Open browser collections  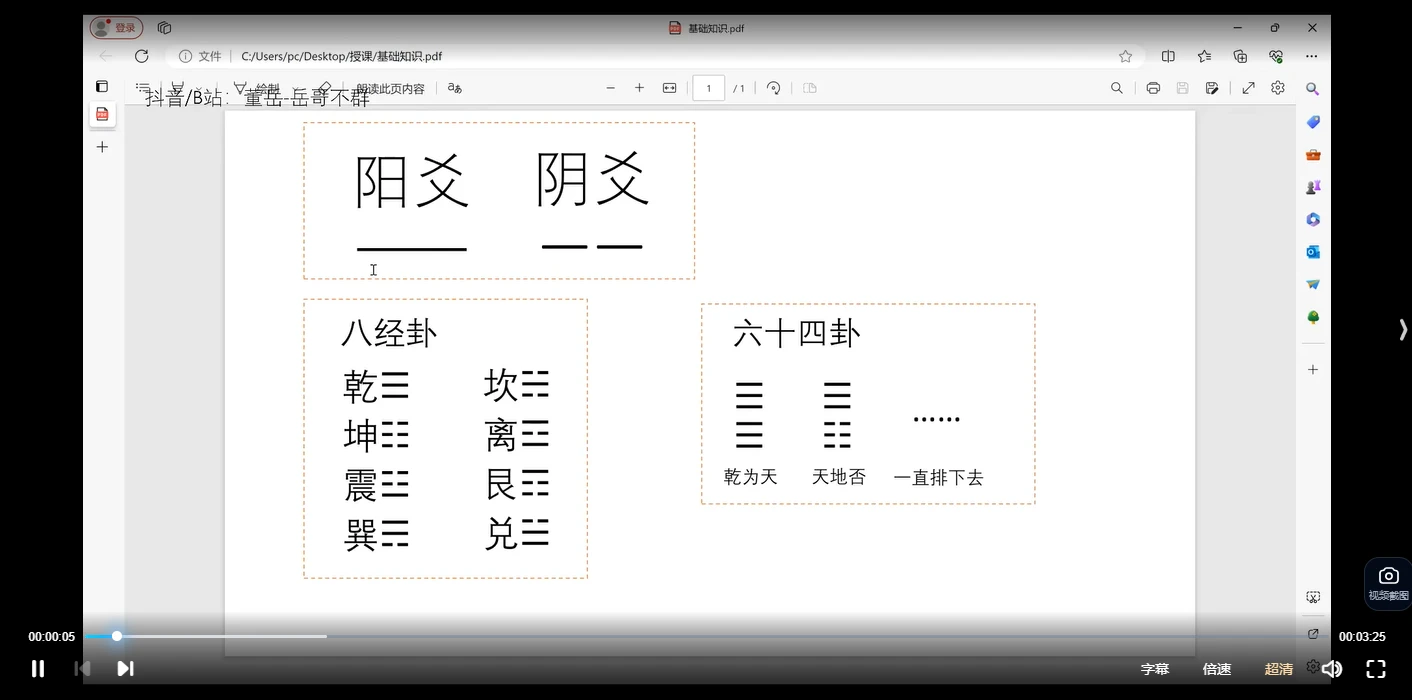1240,57
